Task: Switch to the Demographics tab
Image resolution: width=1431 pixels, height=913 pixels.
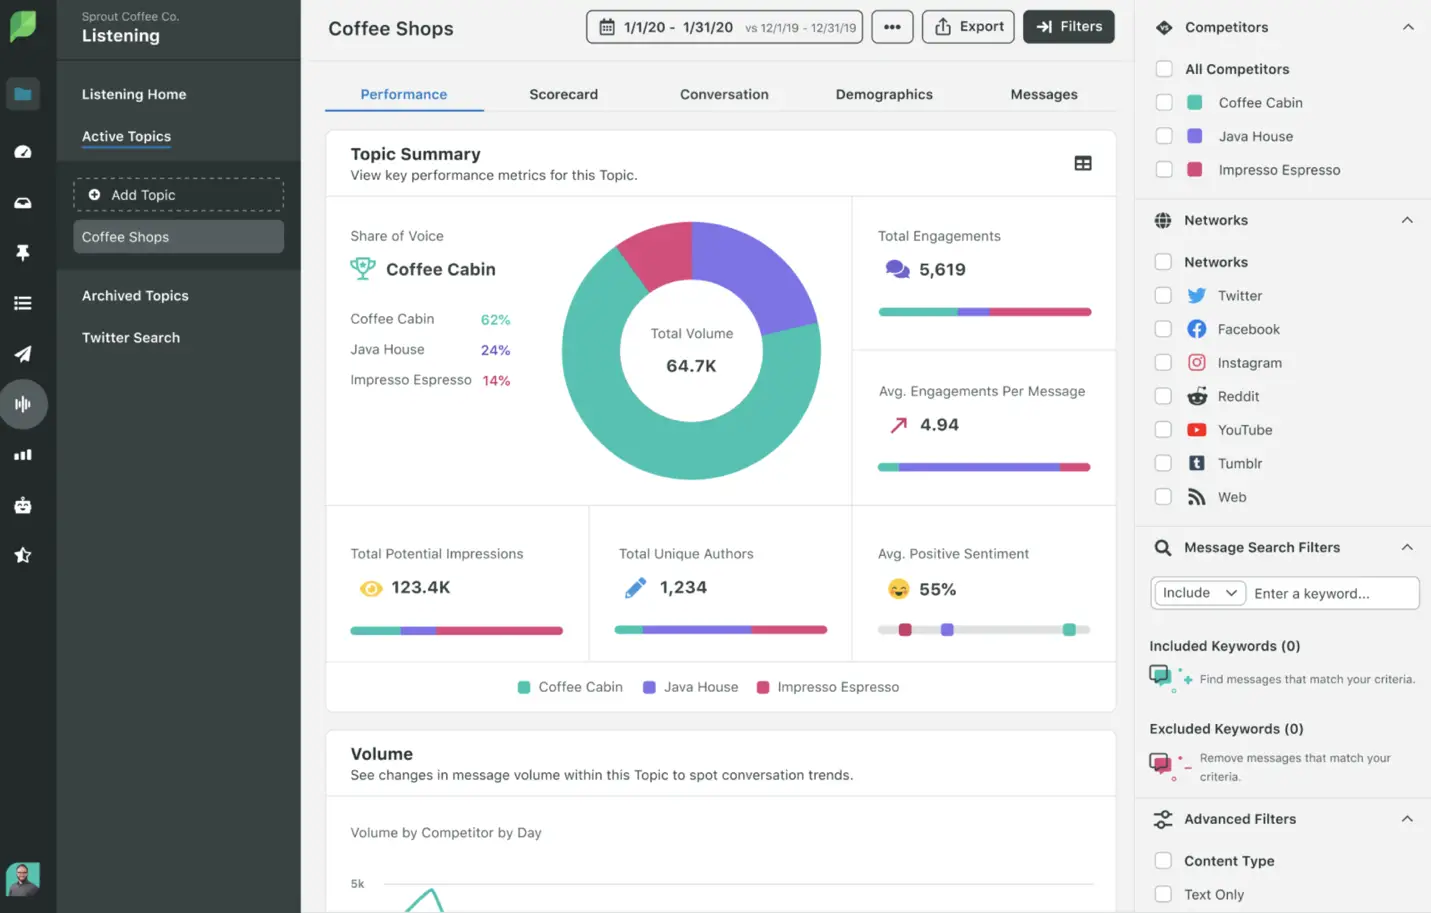Action: (884, 94)
